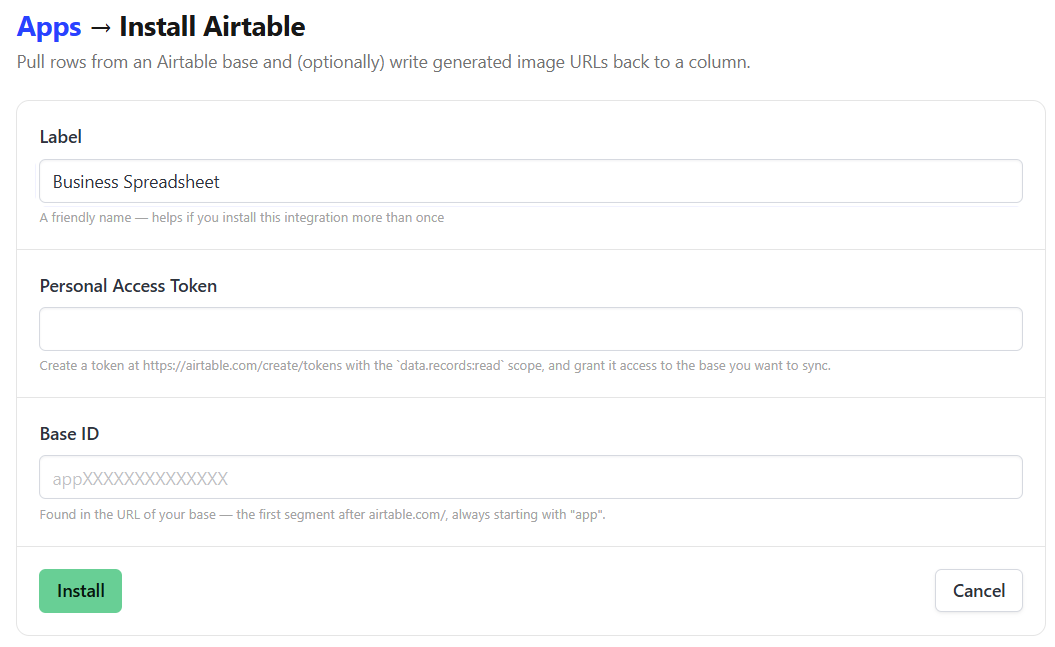The image size is (1055, 647).
Task: Focus the Base ID input field
Action: pyautogui.click(x=531, y=478)
